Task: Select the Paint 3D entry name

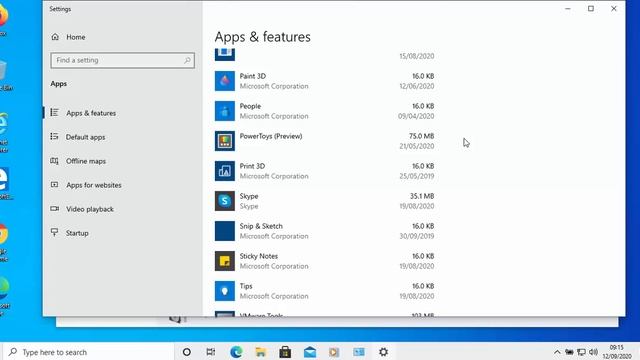Action: [253, 76]
